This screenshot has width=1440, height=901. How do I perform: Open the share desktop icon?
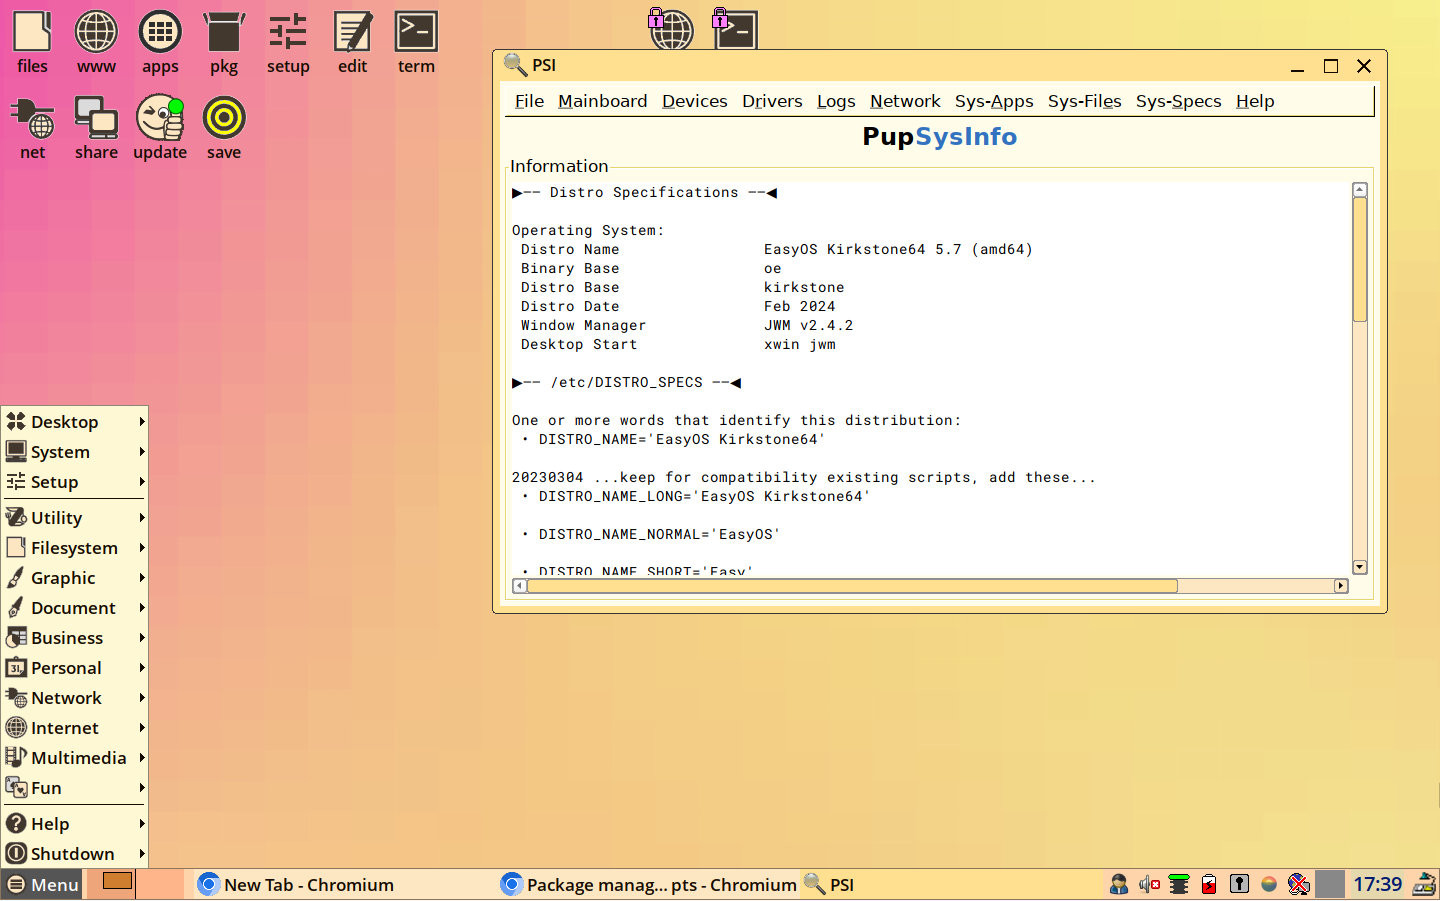(96, 128)
